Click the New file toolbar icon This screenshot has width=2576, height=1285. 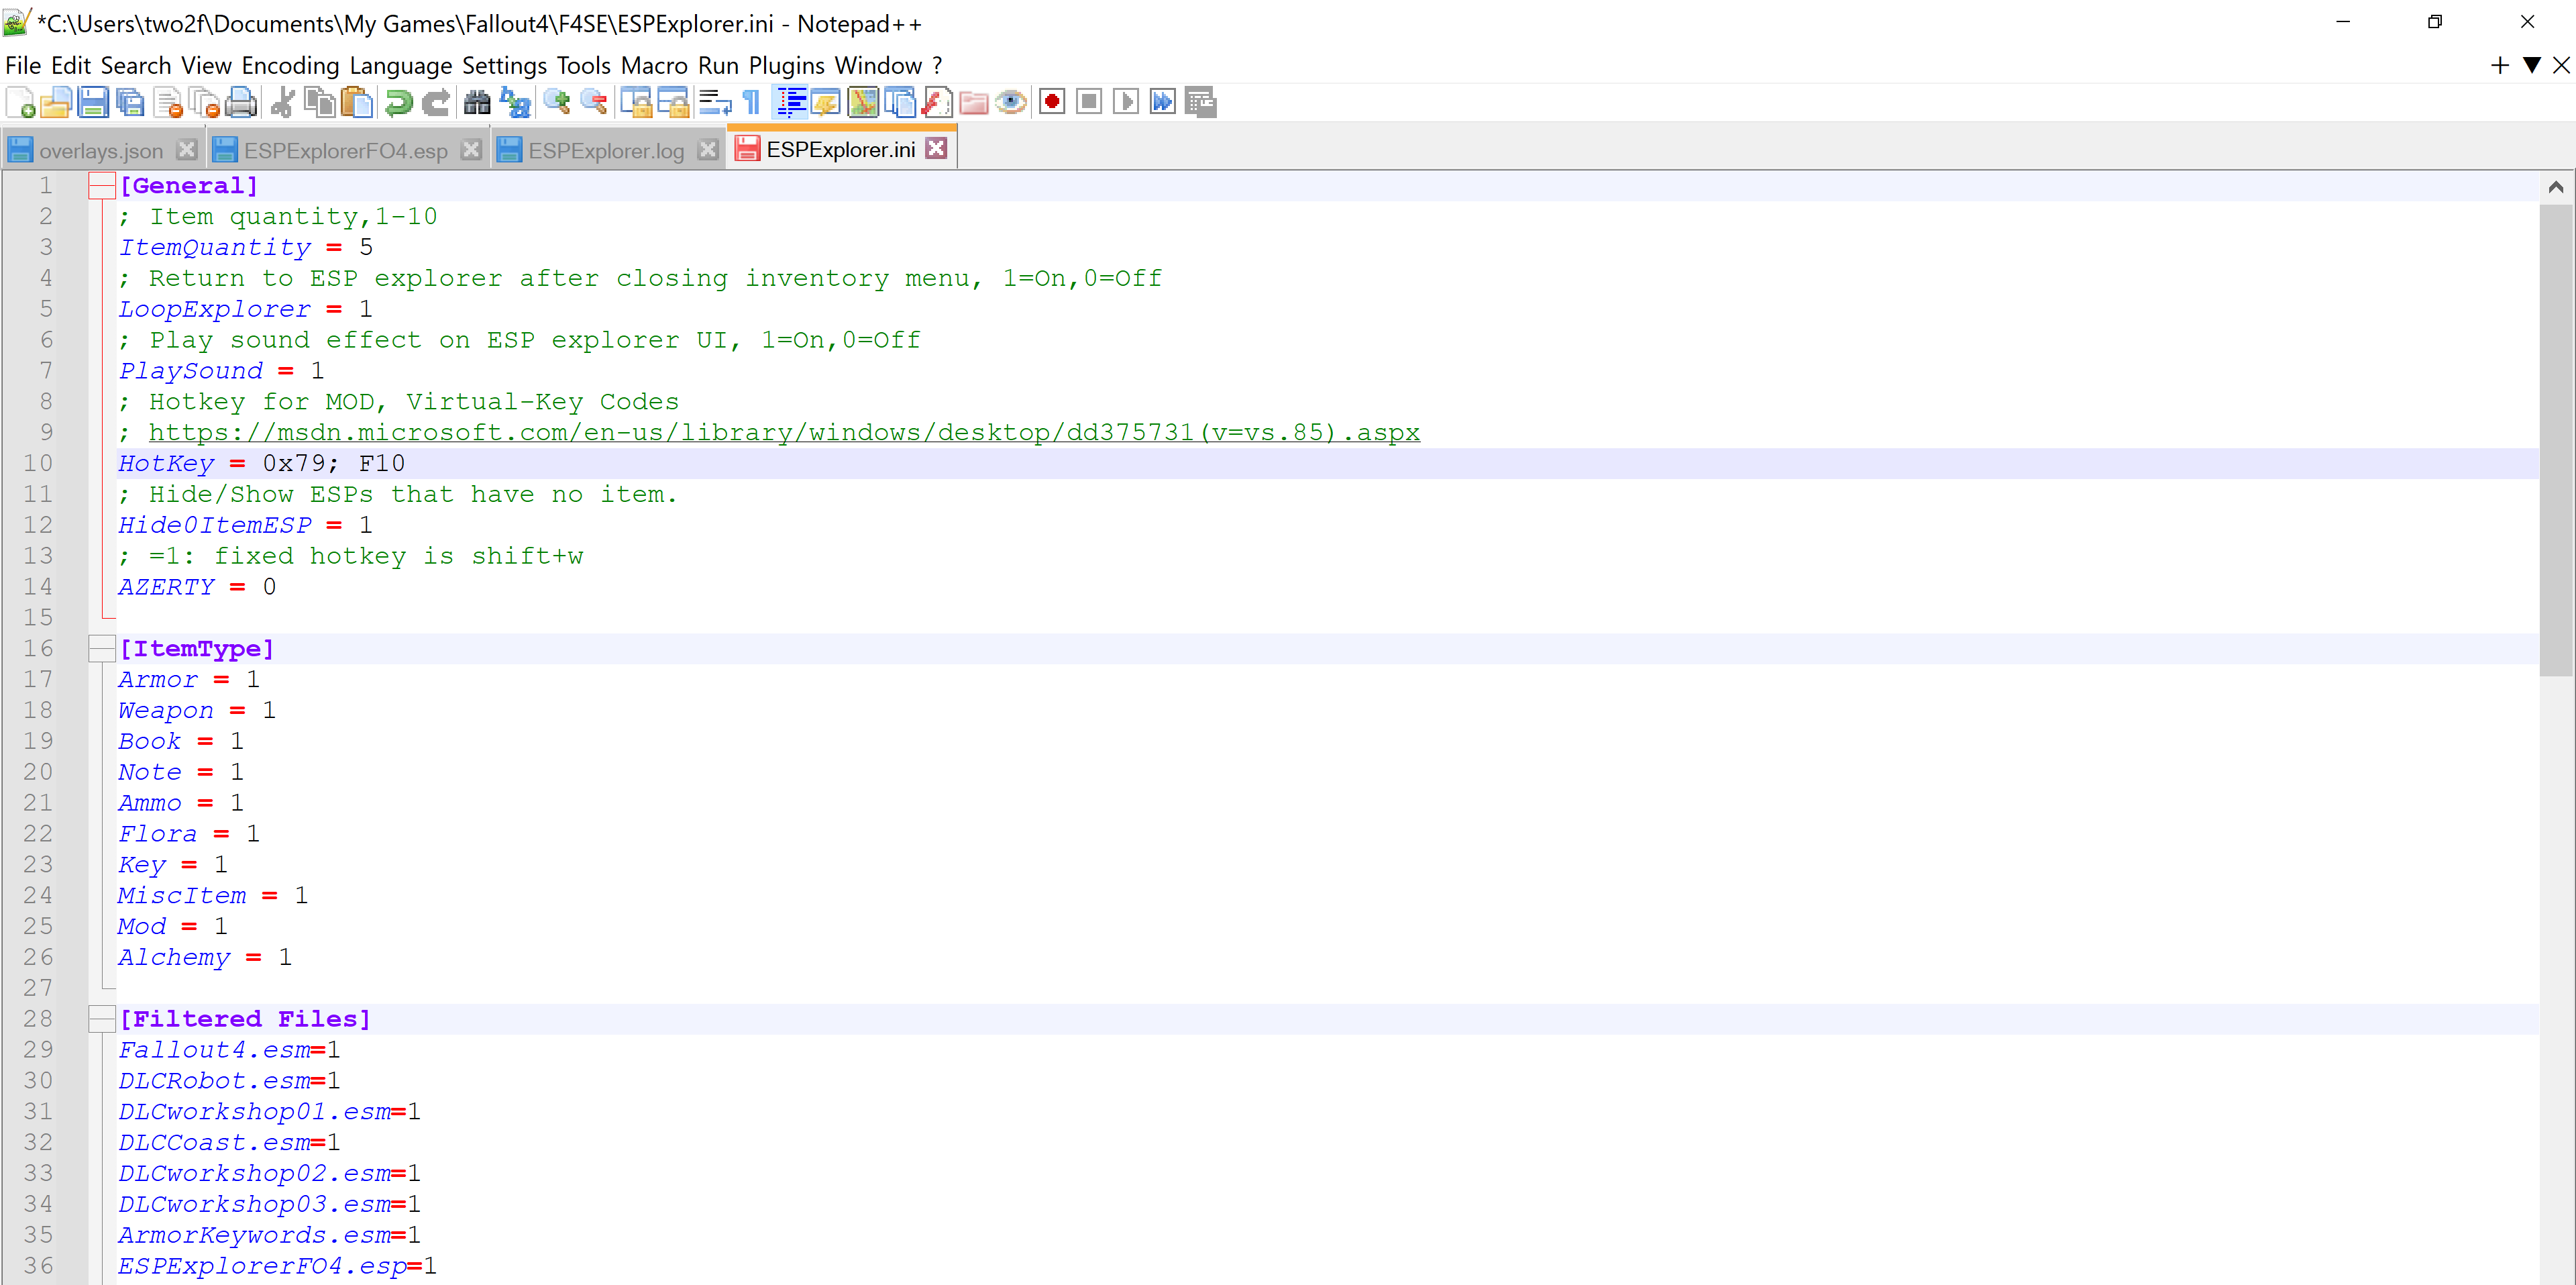coord(20,102)
